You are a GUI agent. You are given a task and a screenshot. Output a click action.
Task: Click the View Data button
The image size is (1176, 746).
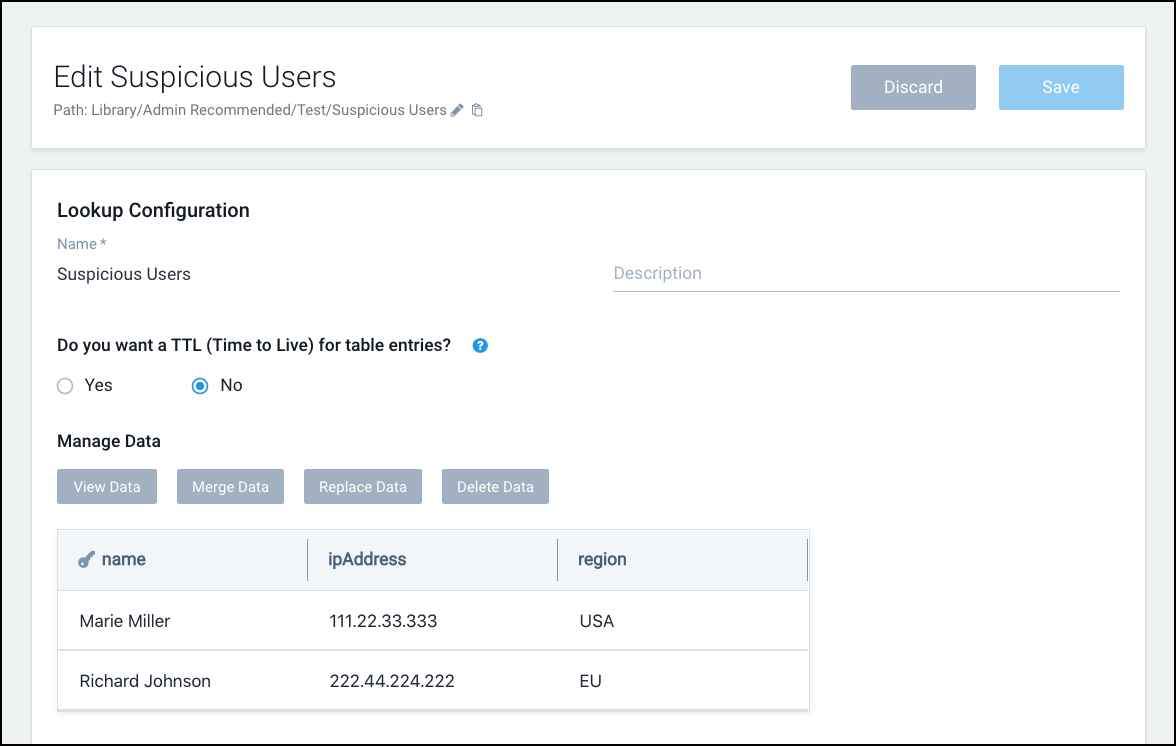[107, 486]
